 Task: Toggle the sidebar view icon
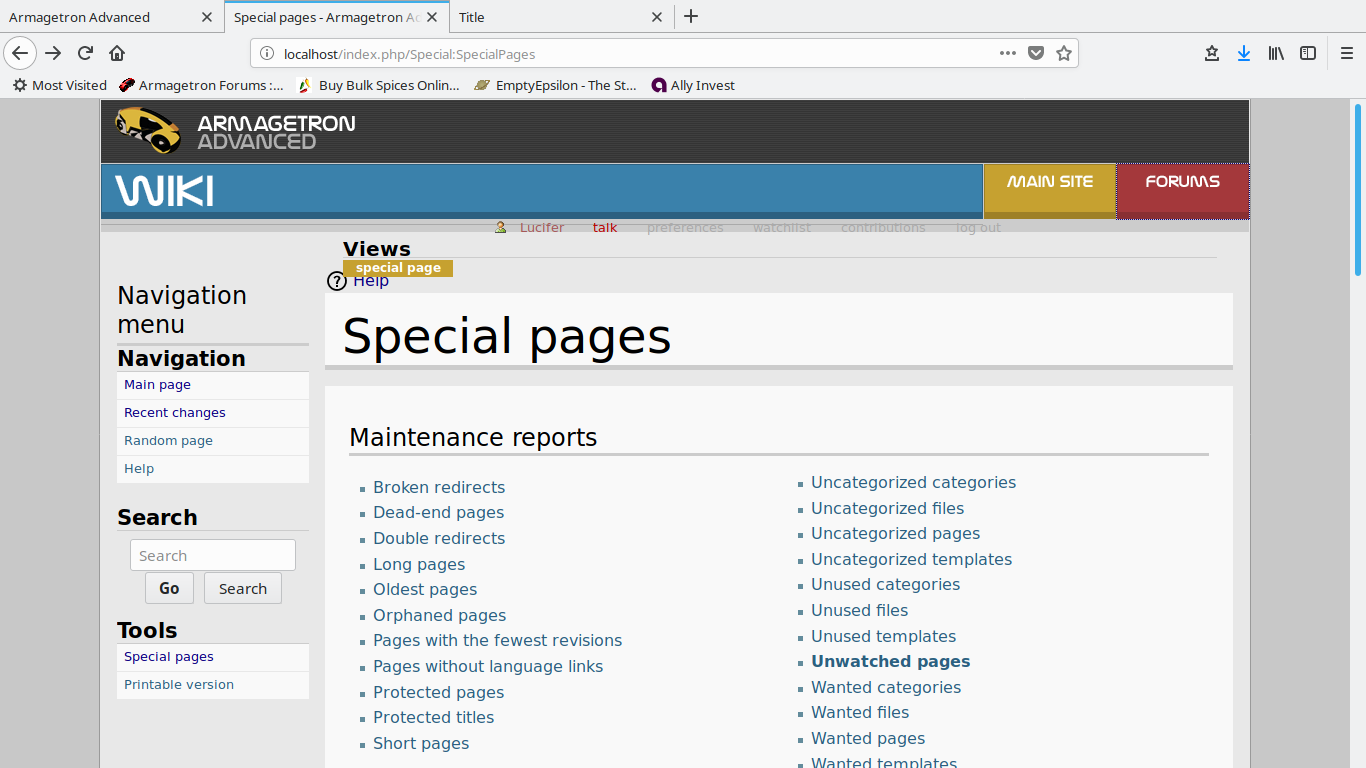tap(1307, 53)
